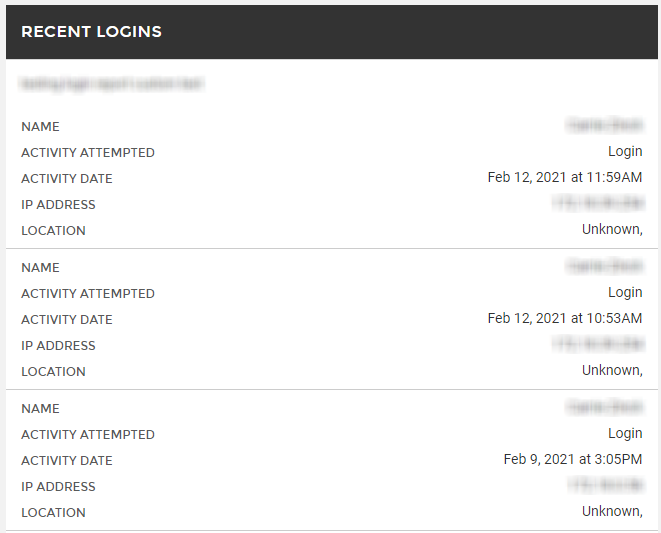The height and width of the screenshot is (533, 661).
Task: Click the third entry's ACTIVITY DATE label
Action: (x=67, y=460)
